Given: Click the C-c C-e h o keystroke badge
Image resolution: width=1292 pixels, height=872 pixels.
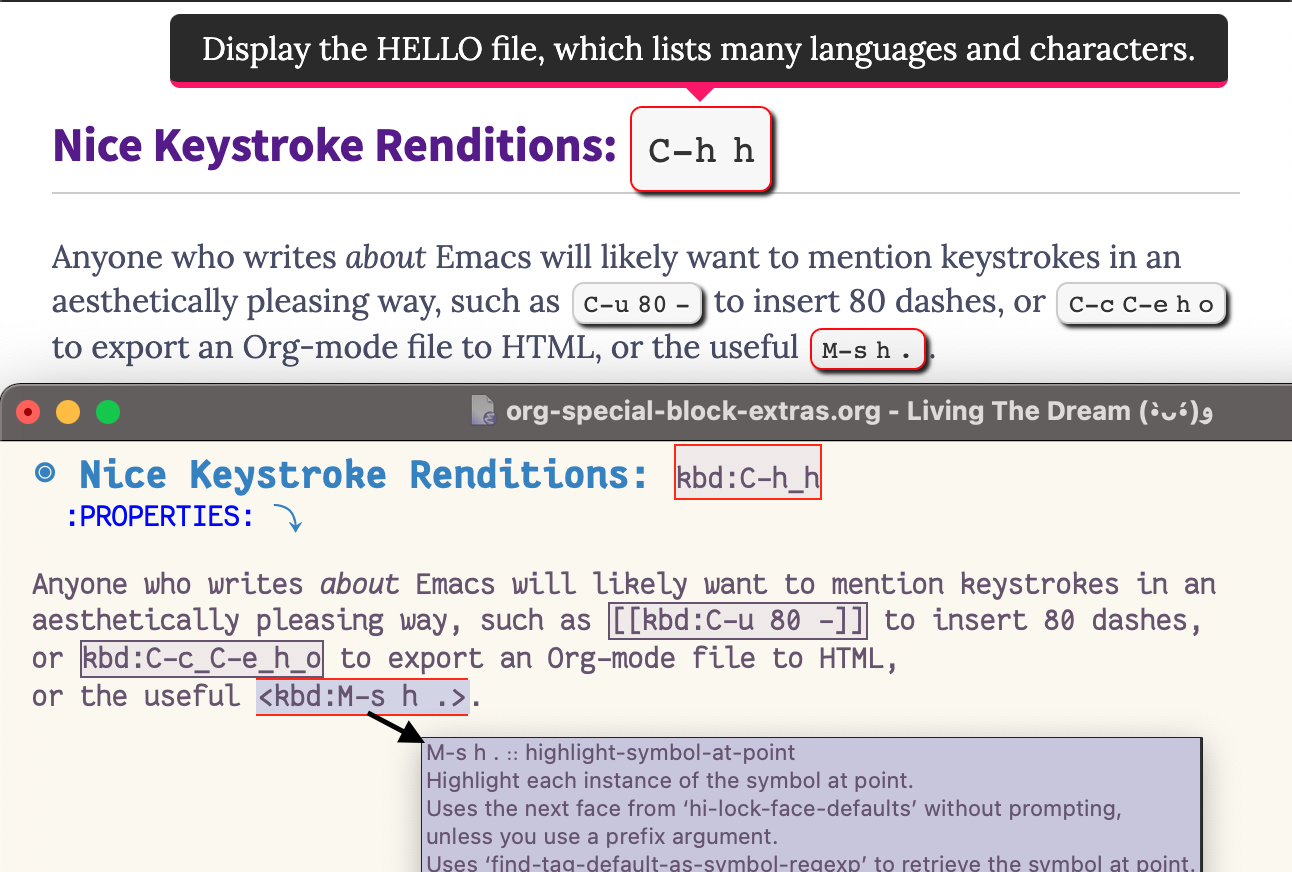Looking at the screenshot, I should tap(1141, 304).
